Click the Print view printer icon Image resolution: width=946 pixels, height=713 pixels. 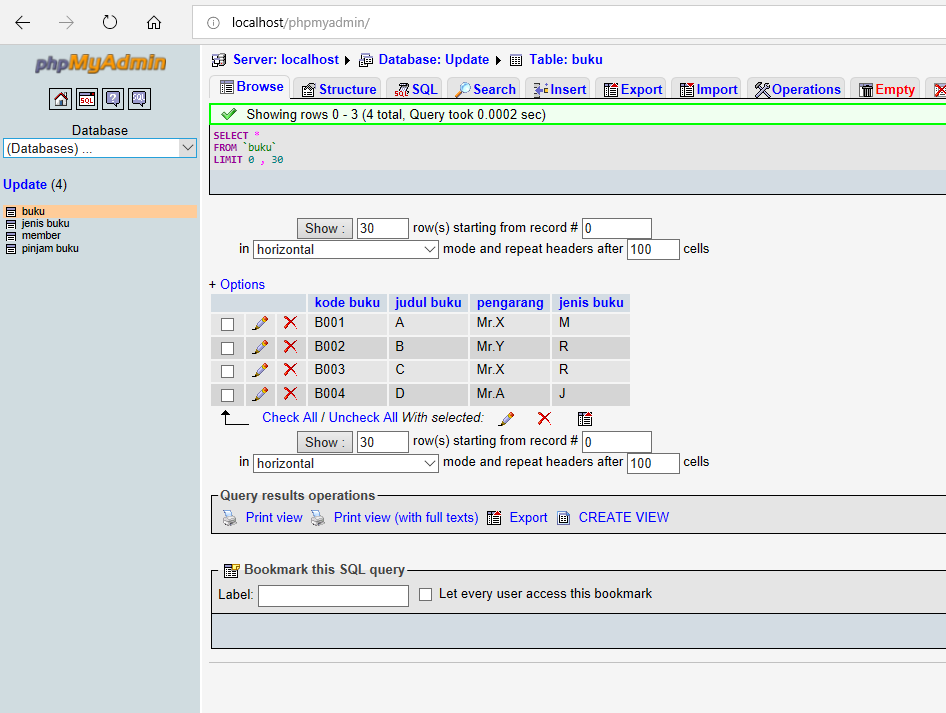[x=229, y=517]
